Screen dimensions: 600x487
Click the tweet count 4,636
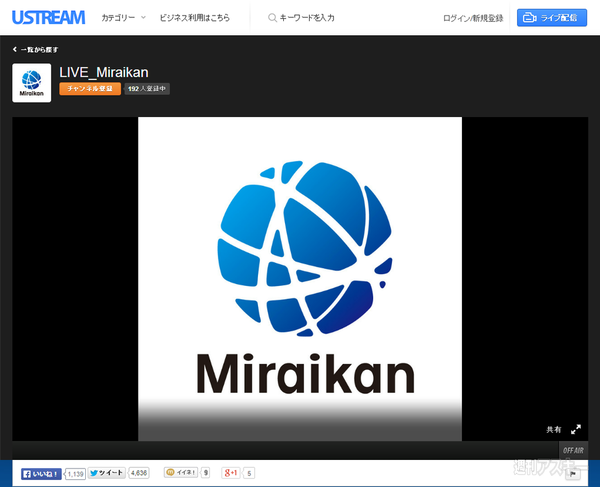click(139, 473)
